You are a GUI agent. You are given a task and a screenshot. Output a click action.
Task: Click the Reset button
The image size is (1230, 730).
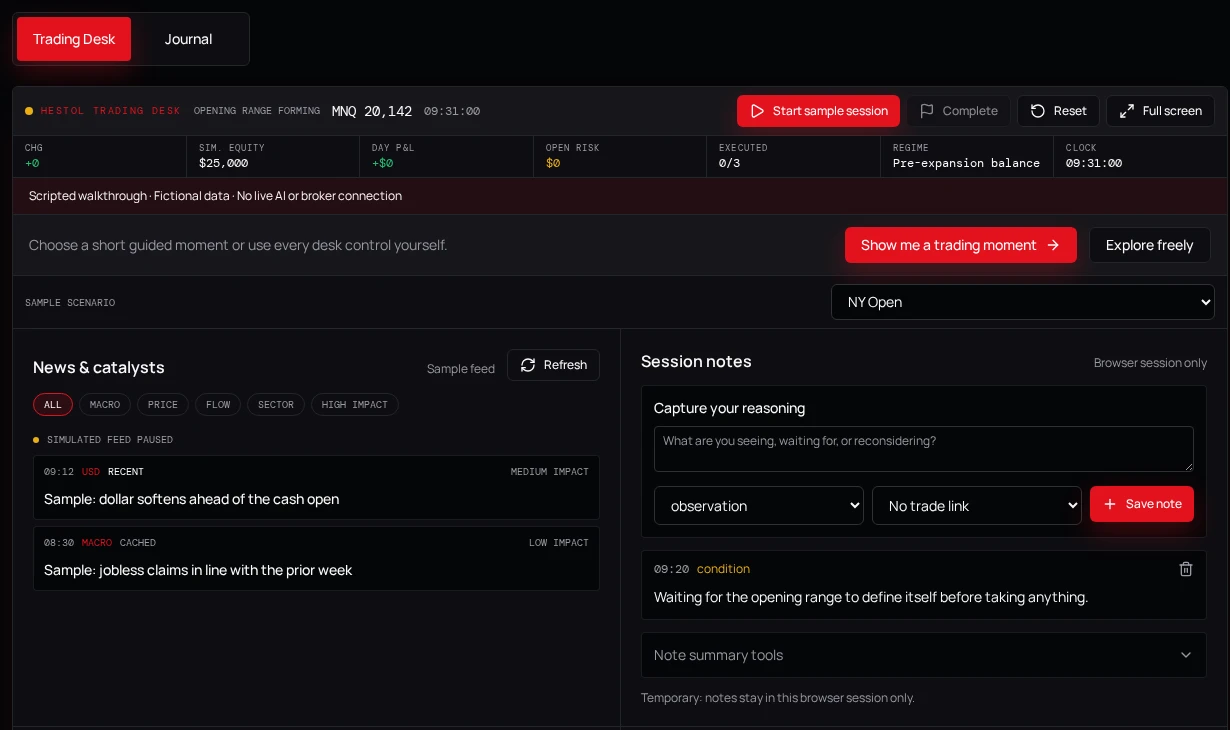point(1058,111)
